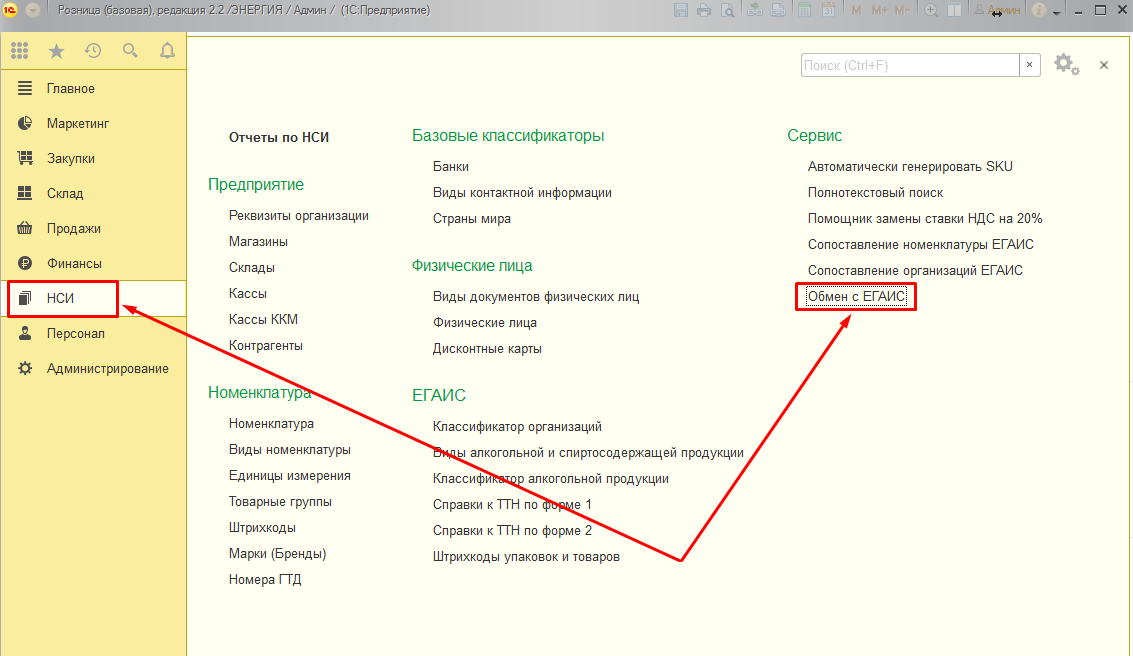Open the Банки classifier
This screenshot has height=656, width=1133.
(x=451, y=166)
